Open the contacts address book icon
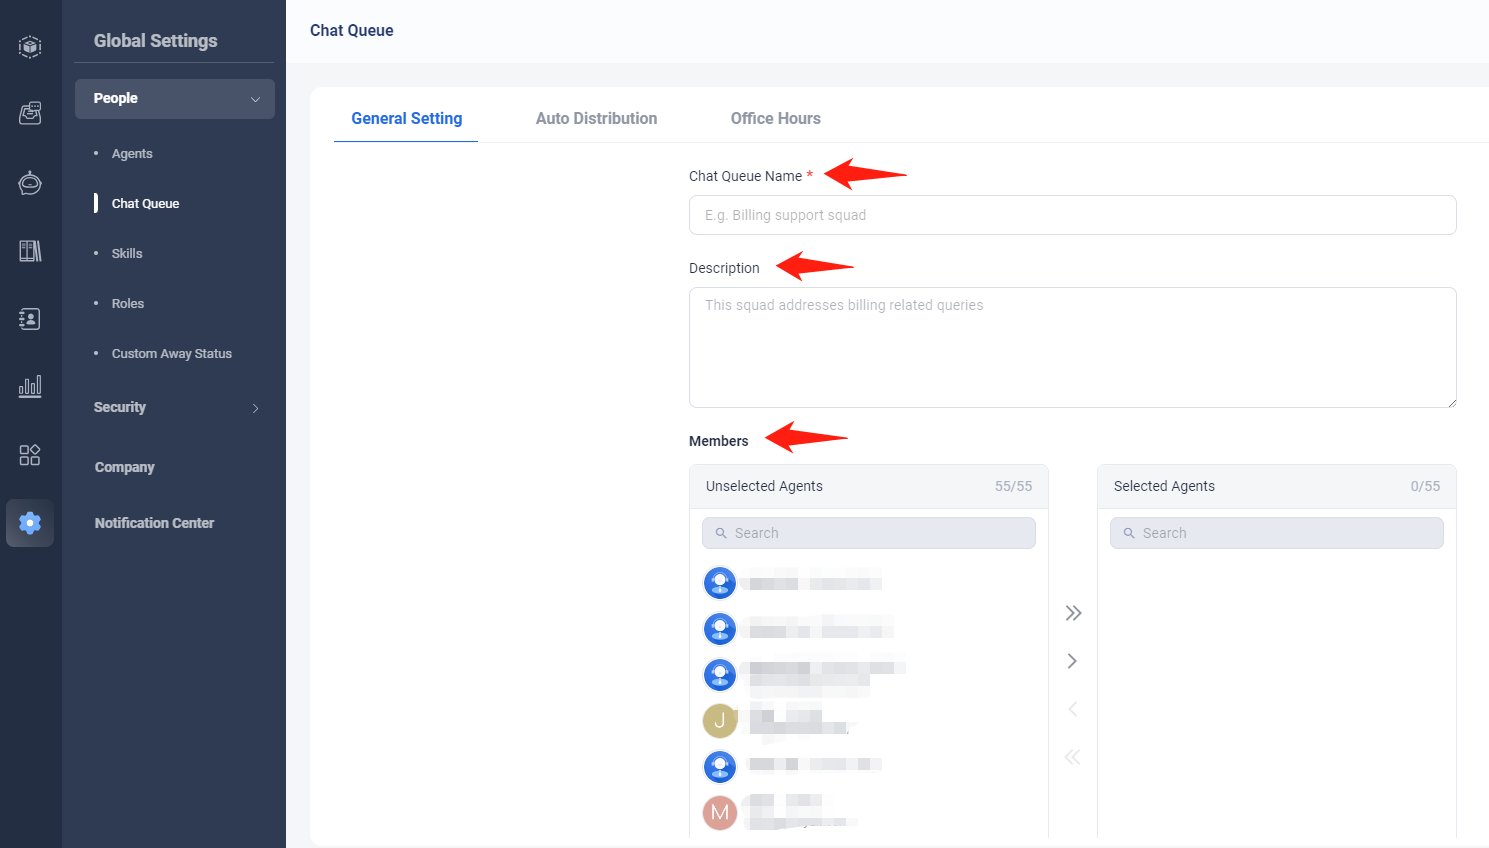Screen dimensions: 1489x848 coord(30,319)
